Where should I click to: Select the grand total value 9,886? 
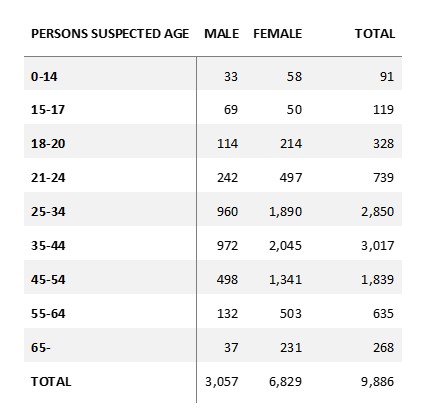[x=377, y=382]
